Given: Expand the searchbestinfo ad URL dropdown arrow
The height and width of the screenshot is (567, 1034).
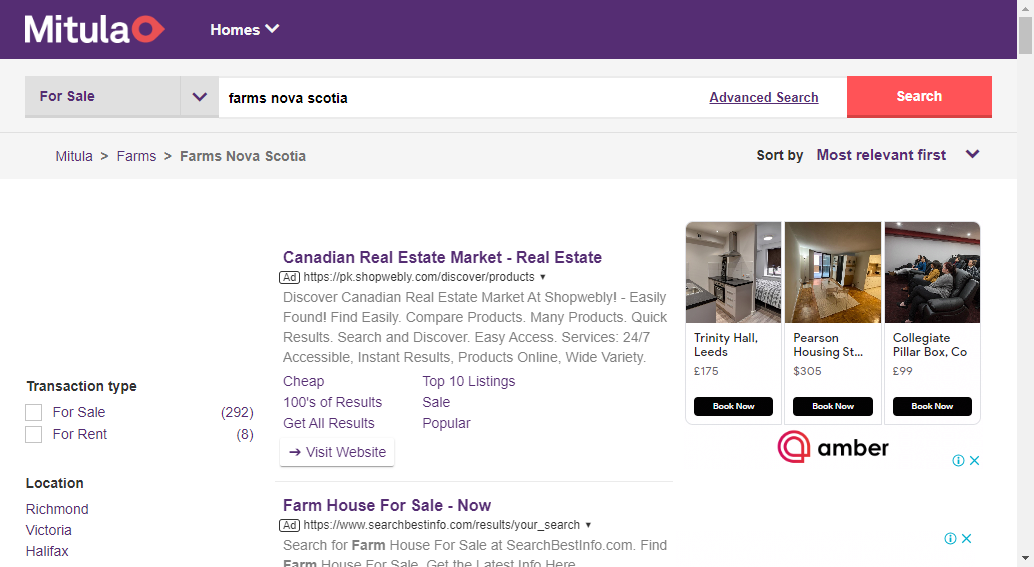Looking at the screenshot, I should (x=588, y=525).
